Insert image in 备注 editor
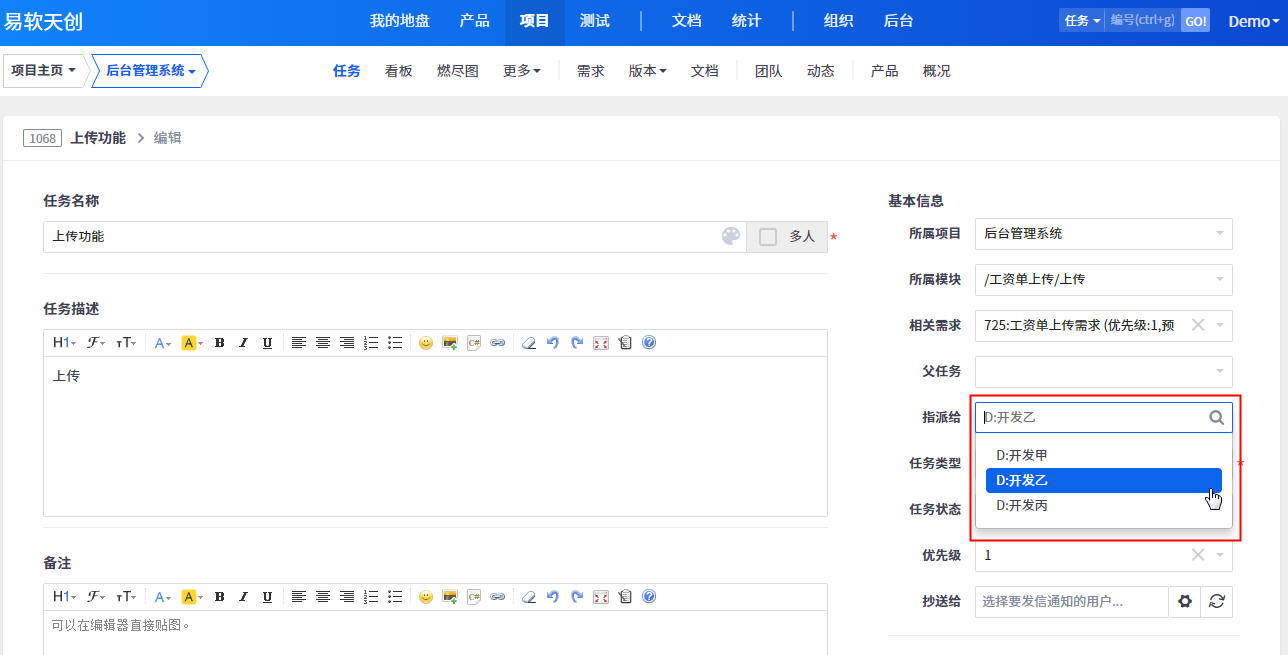The height and width of the screenshot is (655, 1288). [450, 597]
